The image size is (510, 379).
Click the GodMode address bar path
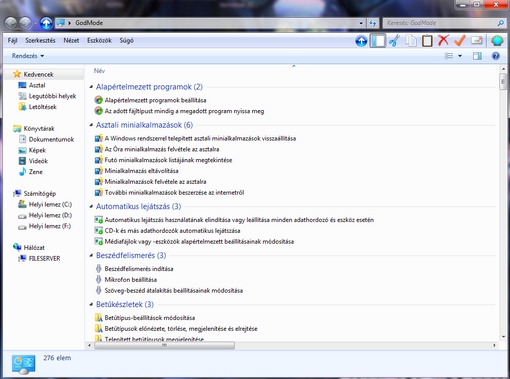pos(89,23)
